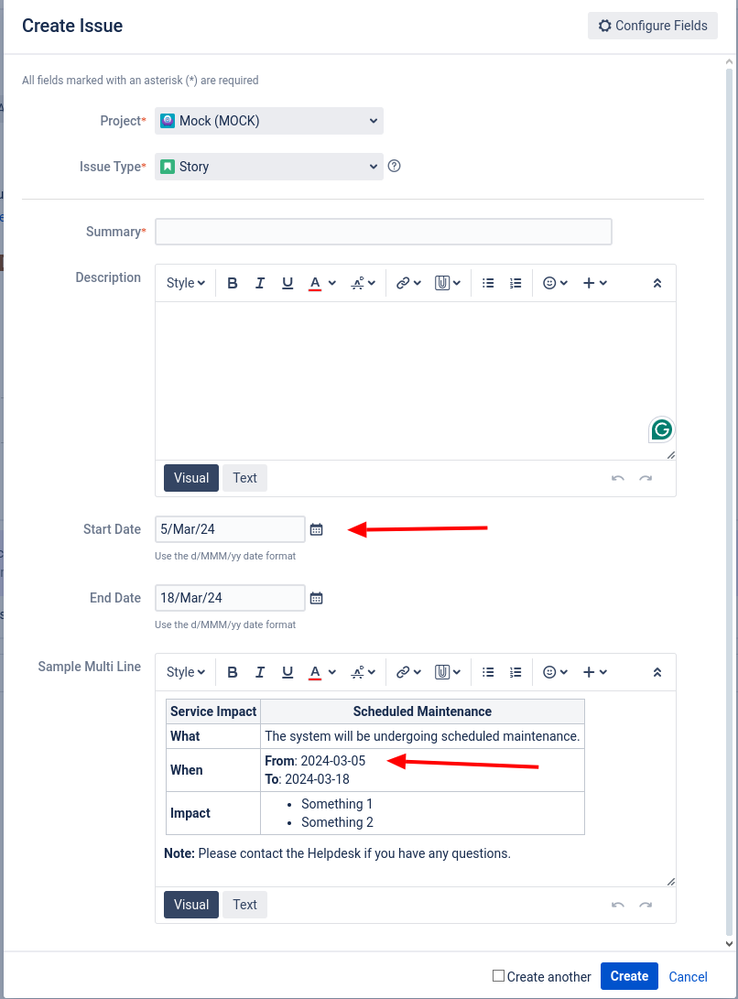Screen dimensions: 738x999
Task: Click 'To: 2024-03-18' in the table
Action: coord(307,779)
